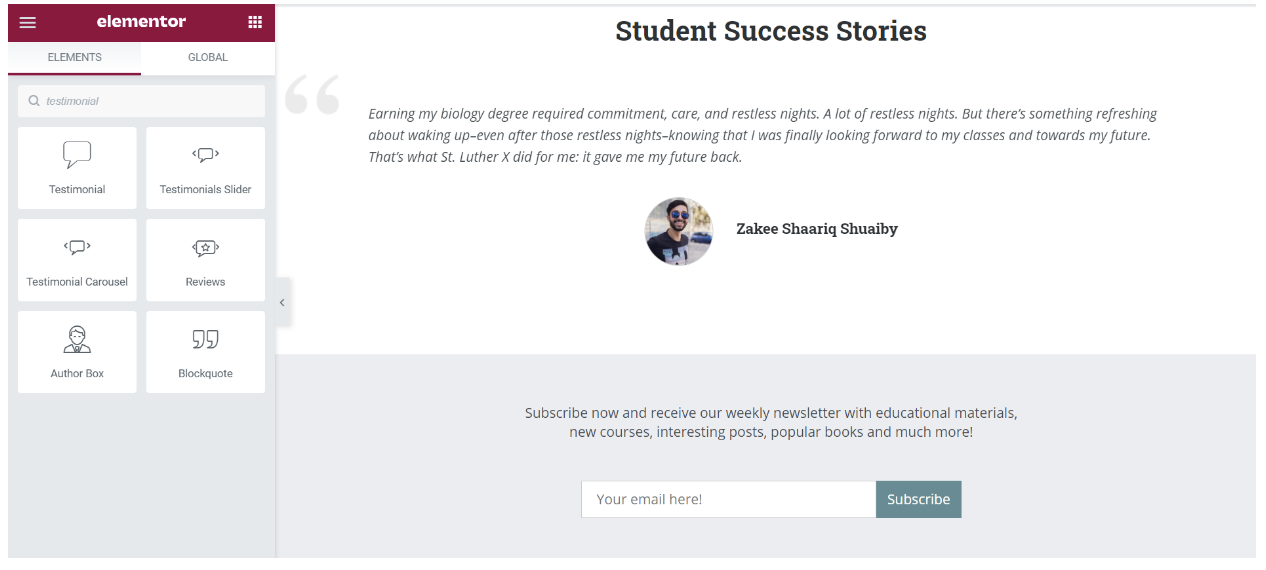Viewport: 1266px width, 570px height.
Task: Collapse the Elementor side panel
Action: (283, 302)
